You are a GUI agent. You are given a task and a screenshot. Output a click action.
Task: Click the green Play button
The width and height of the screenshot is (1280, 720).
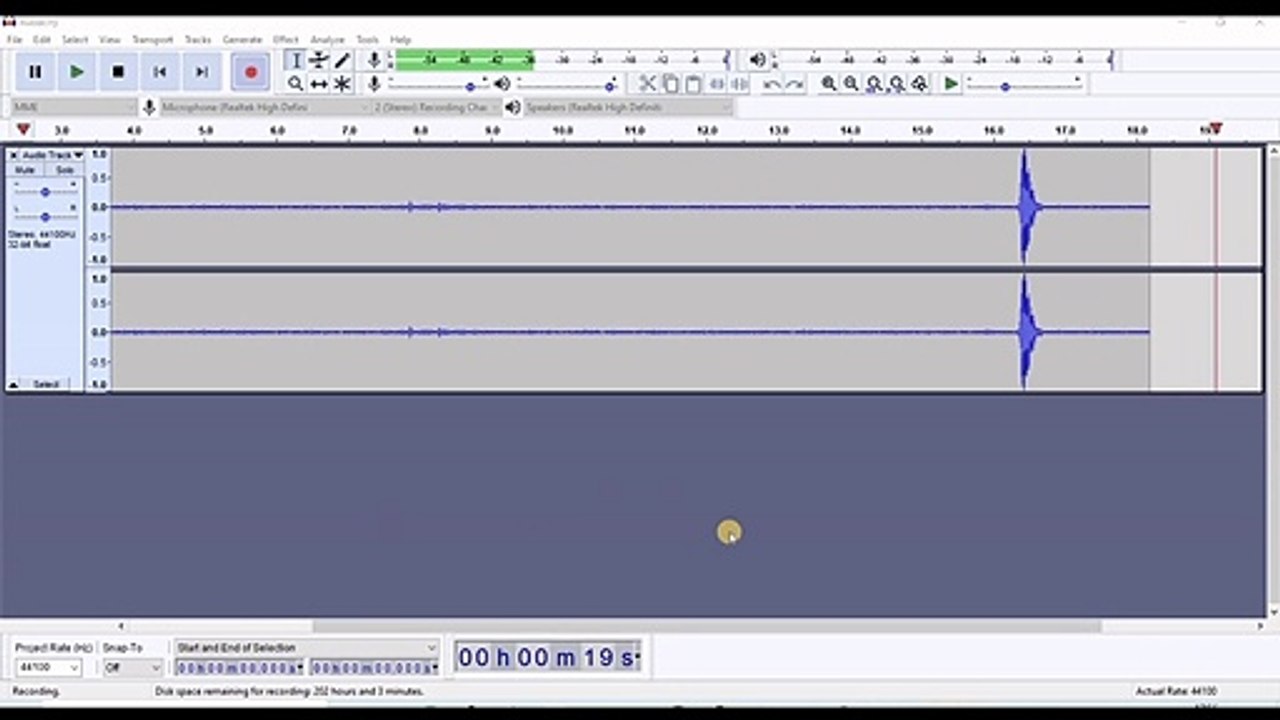(x=77, y=72)
